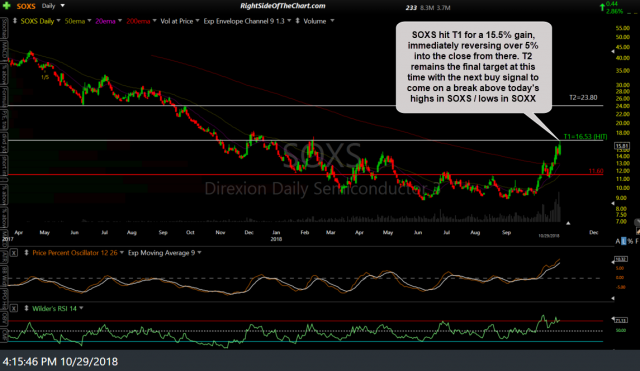Select the A arithmetic scale toggle
This screenshot has width=640, height=371.
(618, 241)
